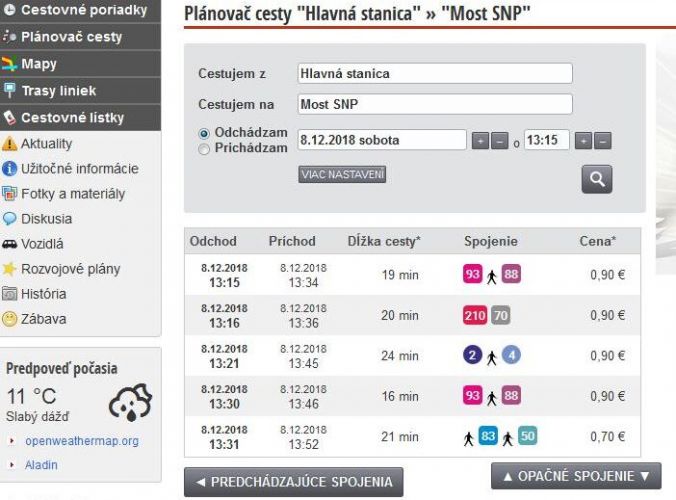The width and height of the screenshot is (676, 500).
Task: Click the blue line 83 badge
Action: [488, 436]
